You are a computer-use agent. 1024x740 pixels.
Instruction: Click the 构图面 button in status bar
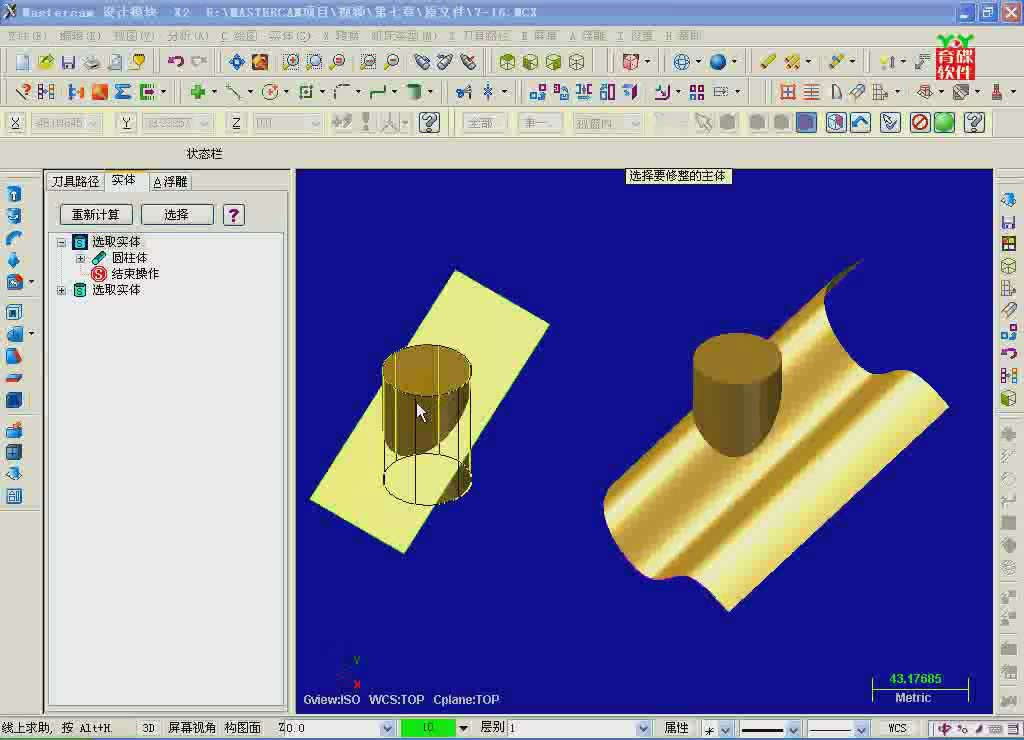point(242,728)
